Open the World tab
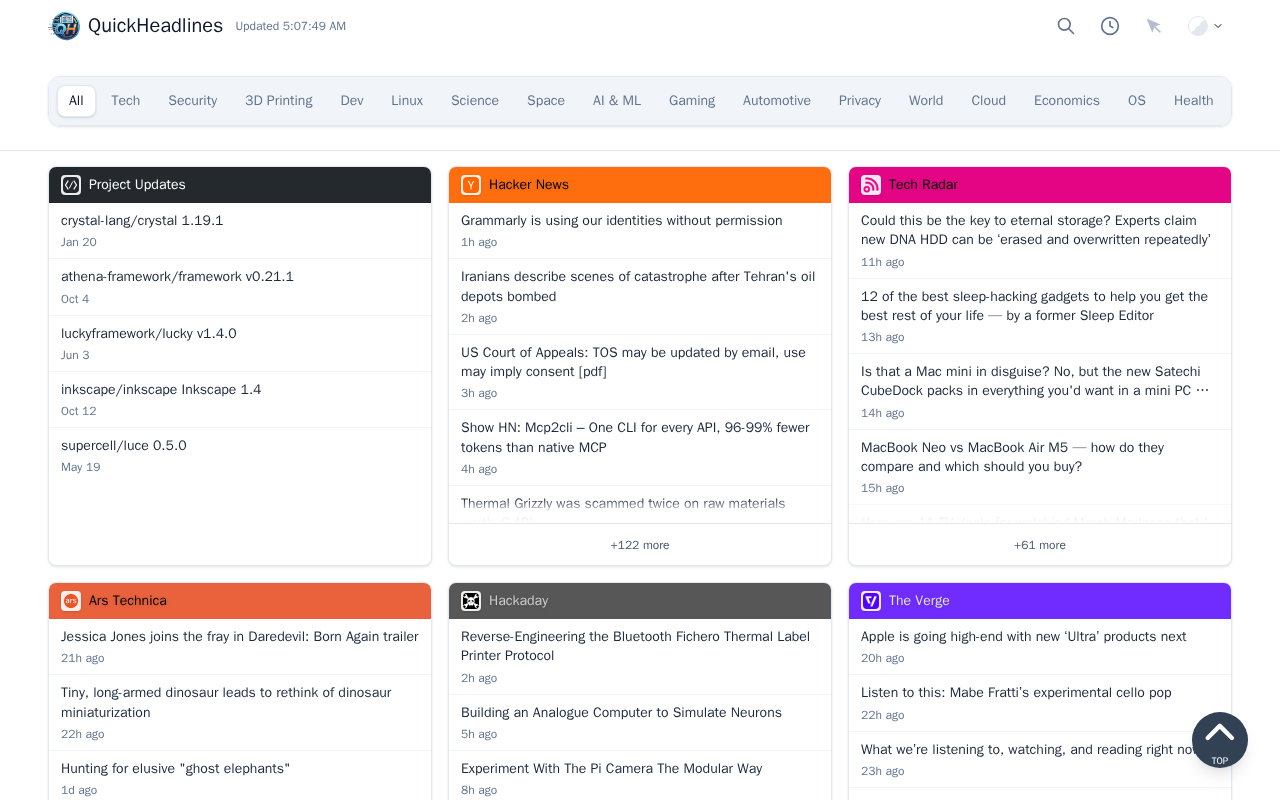Viewport: 1280px width, 800px height. 926,101
